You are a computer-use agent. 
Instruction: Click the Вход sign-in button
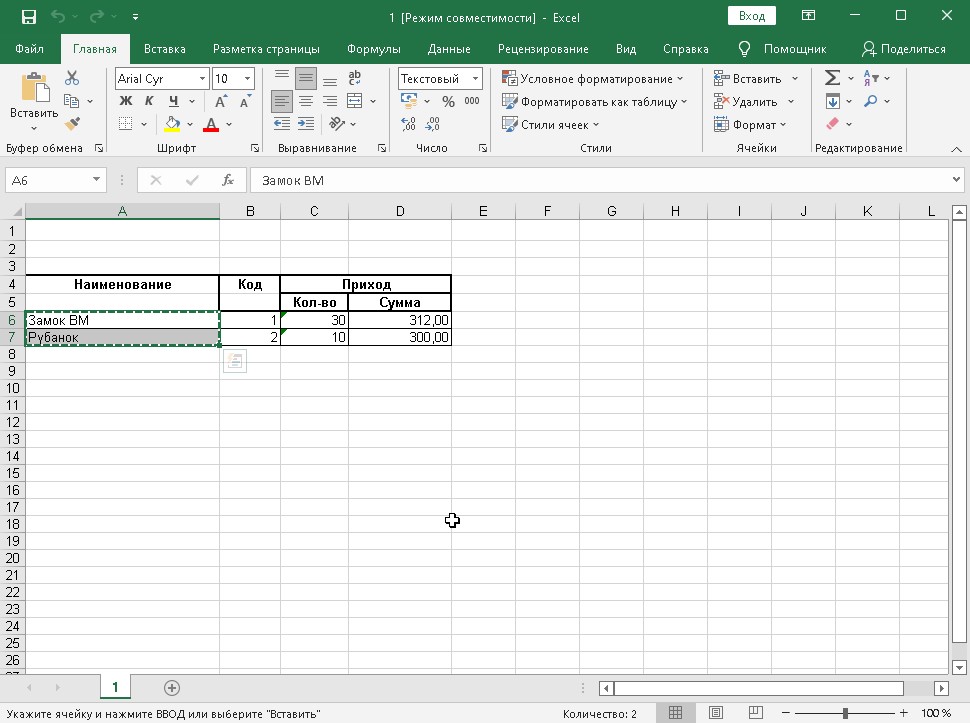coord(752,16)
